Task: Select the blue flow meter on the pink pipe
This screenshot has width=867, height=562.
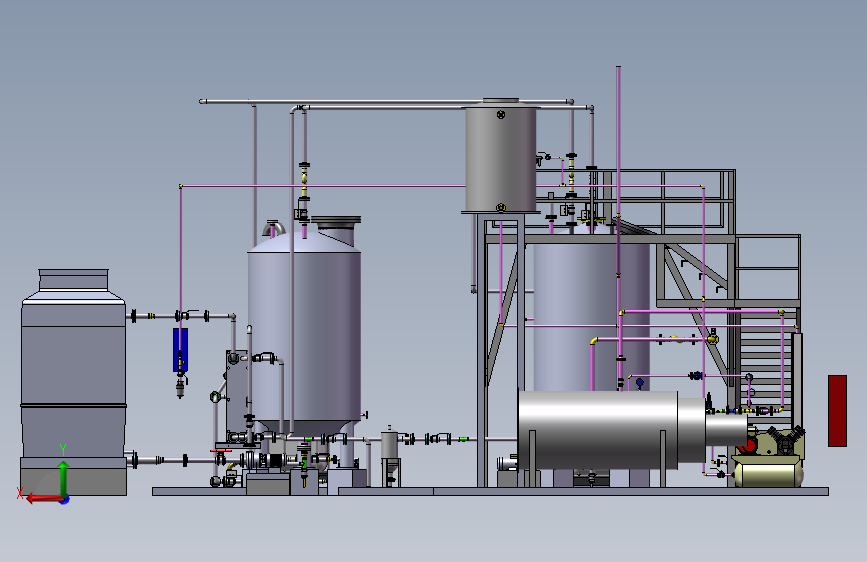Action: (x=180, y=350)
